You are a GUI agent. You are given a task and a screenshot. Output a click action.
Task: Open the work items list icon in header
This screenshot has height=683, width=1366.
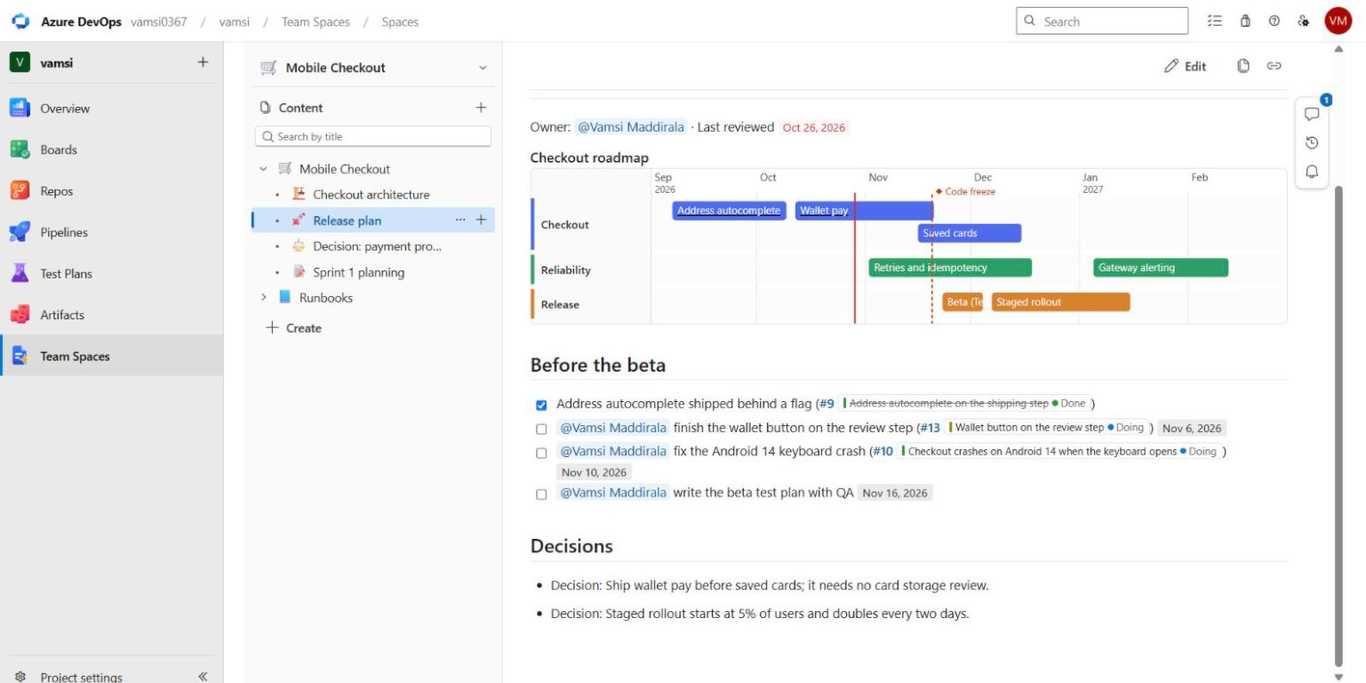pos(1215,21)
